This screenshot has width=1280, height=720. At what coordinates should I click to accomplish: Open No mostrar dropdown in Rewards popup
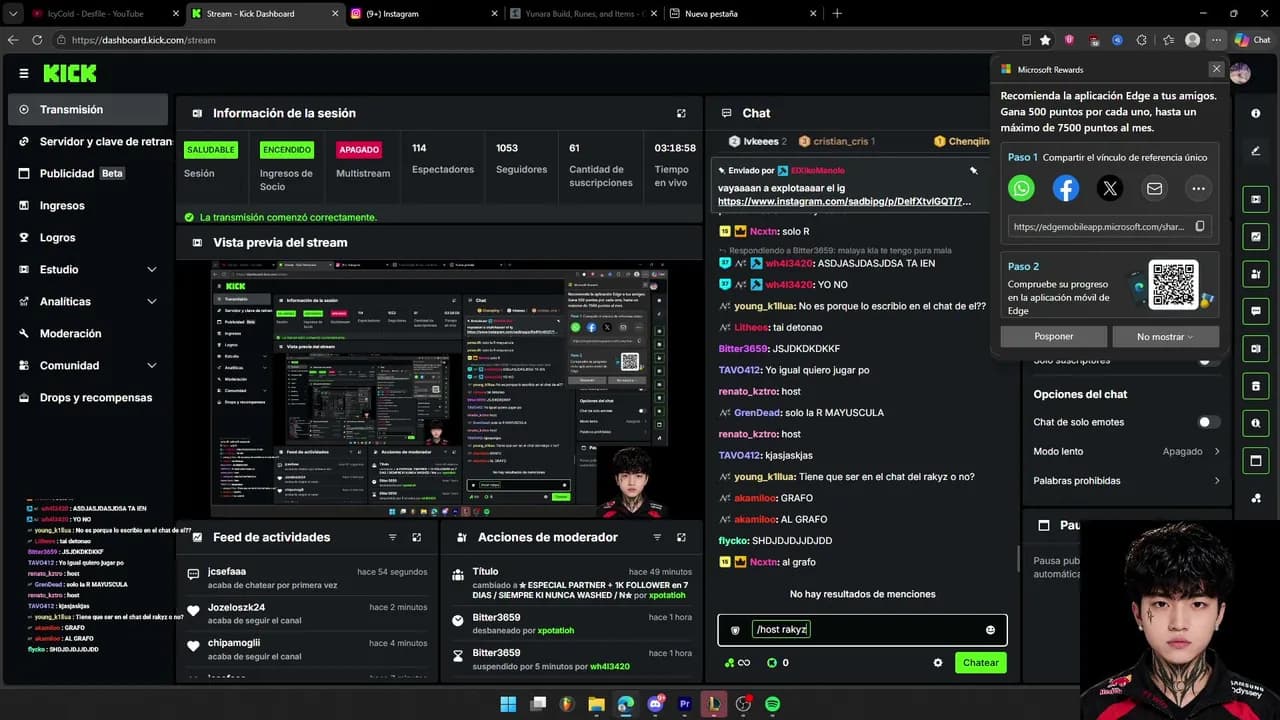tap(1165, 336)
